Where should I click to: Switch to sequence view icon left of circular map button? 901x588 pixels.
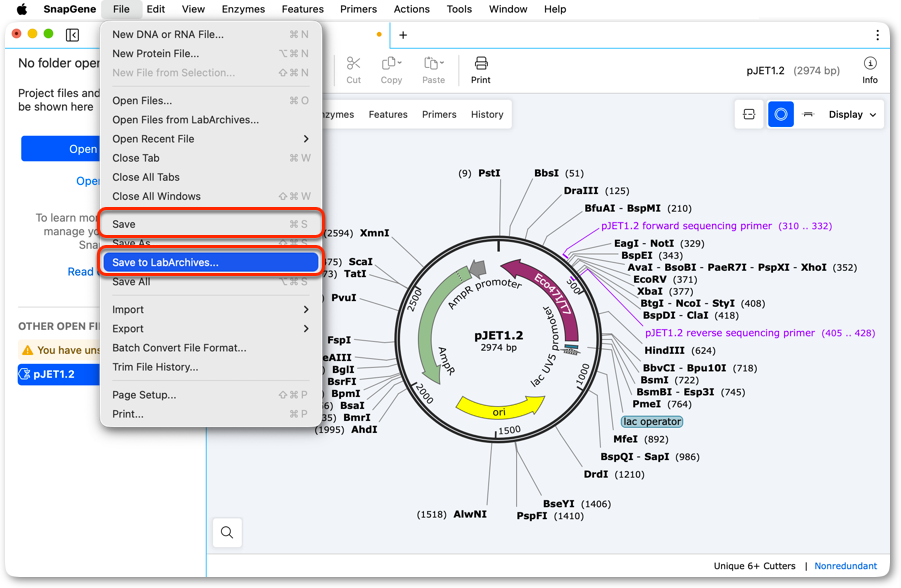click(x=749, y=114)
